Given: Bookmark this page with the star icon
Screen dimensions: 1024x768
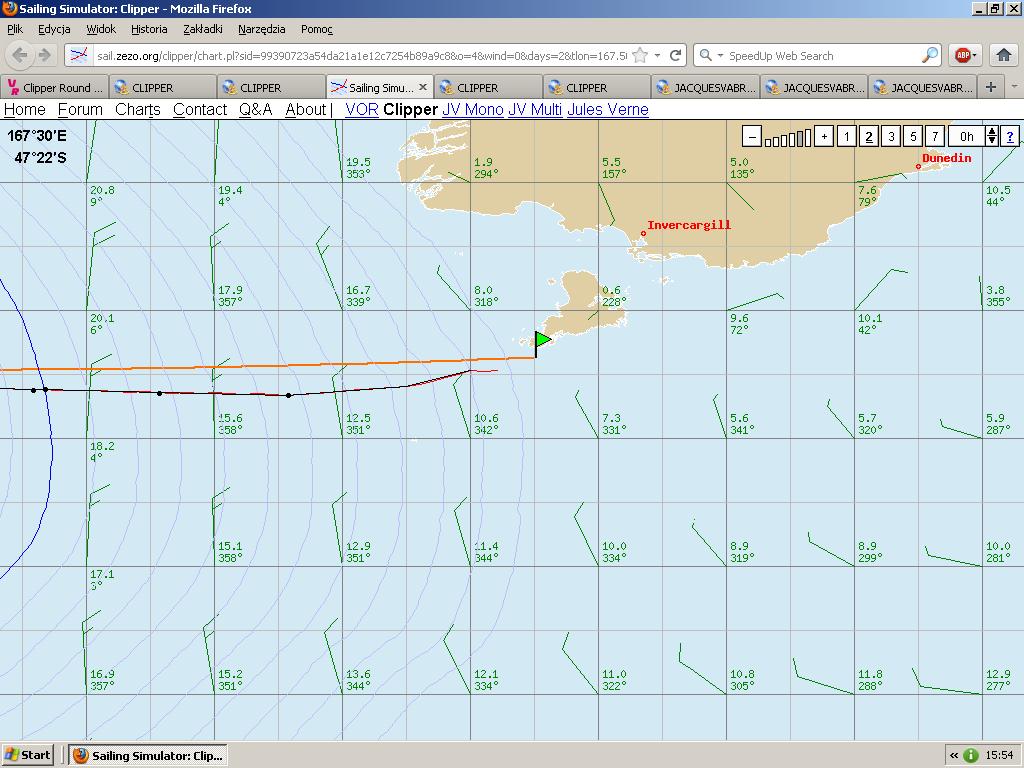Looking at the screenshot, I should 641,56.
